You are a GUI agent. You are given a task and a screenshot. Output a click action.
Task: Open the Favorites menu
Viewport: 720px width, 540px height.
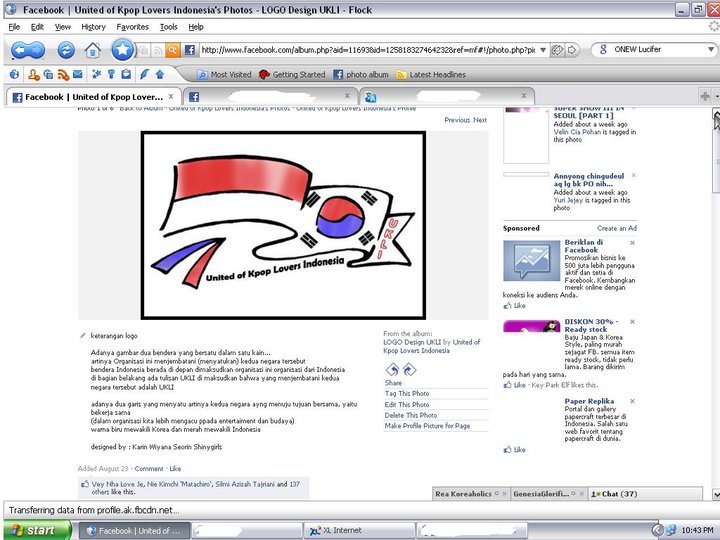pyautogui.click(x=132, y=27)
